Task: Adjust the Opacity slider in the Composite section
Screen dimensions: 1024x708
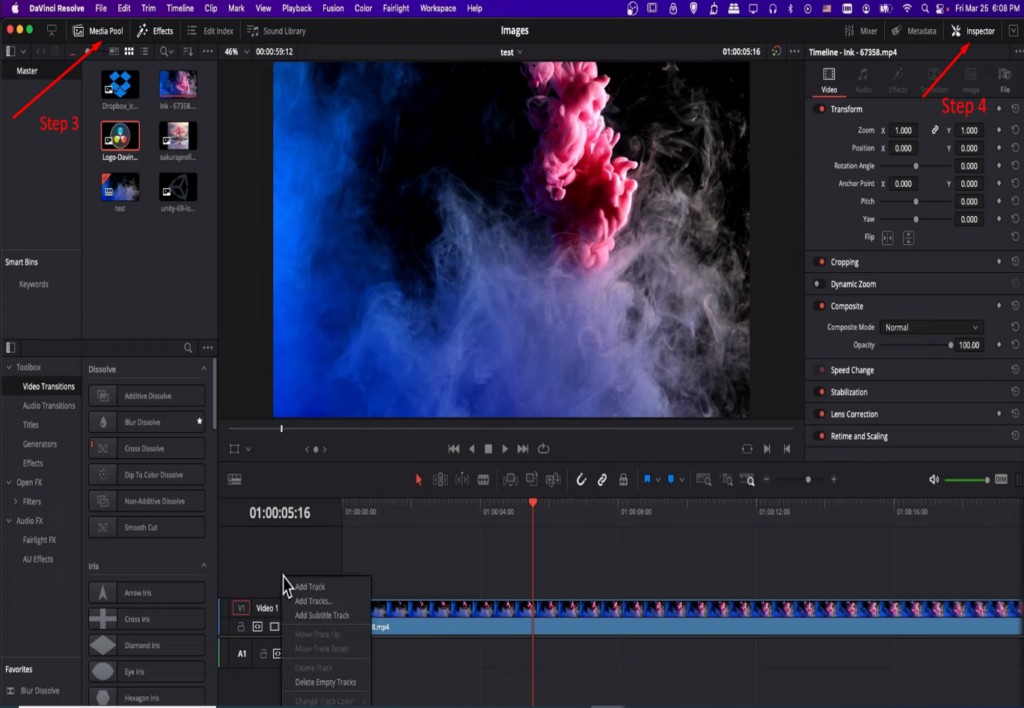Action: [x=950, y=344]
